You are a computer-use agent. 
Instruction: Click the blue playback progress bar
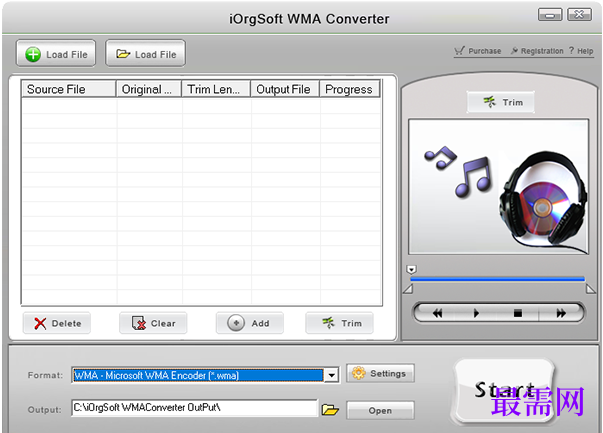(498, 279)
